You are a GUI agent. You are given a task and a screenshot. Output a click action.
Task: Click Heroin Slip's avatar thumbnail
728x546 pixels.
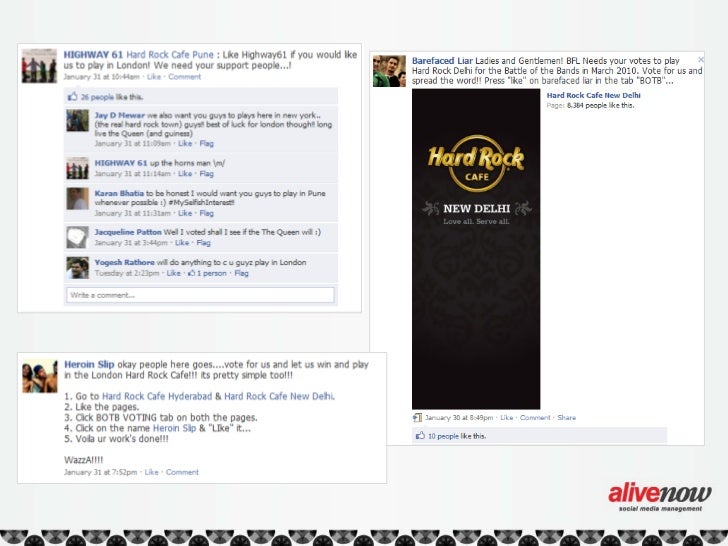pos(40,376)
